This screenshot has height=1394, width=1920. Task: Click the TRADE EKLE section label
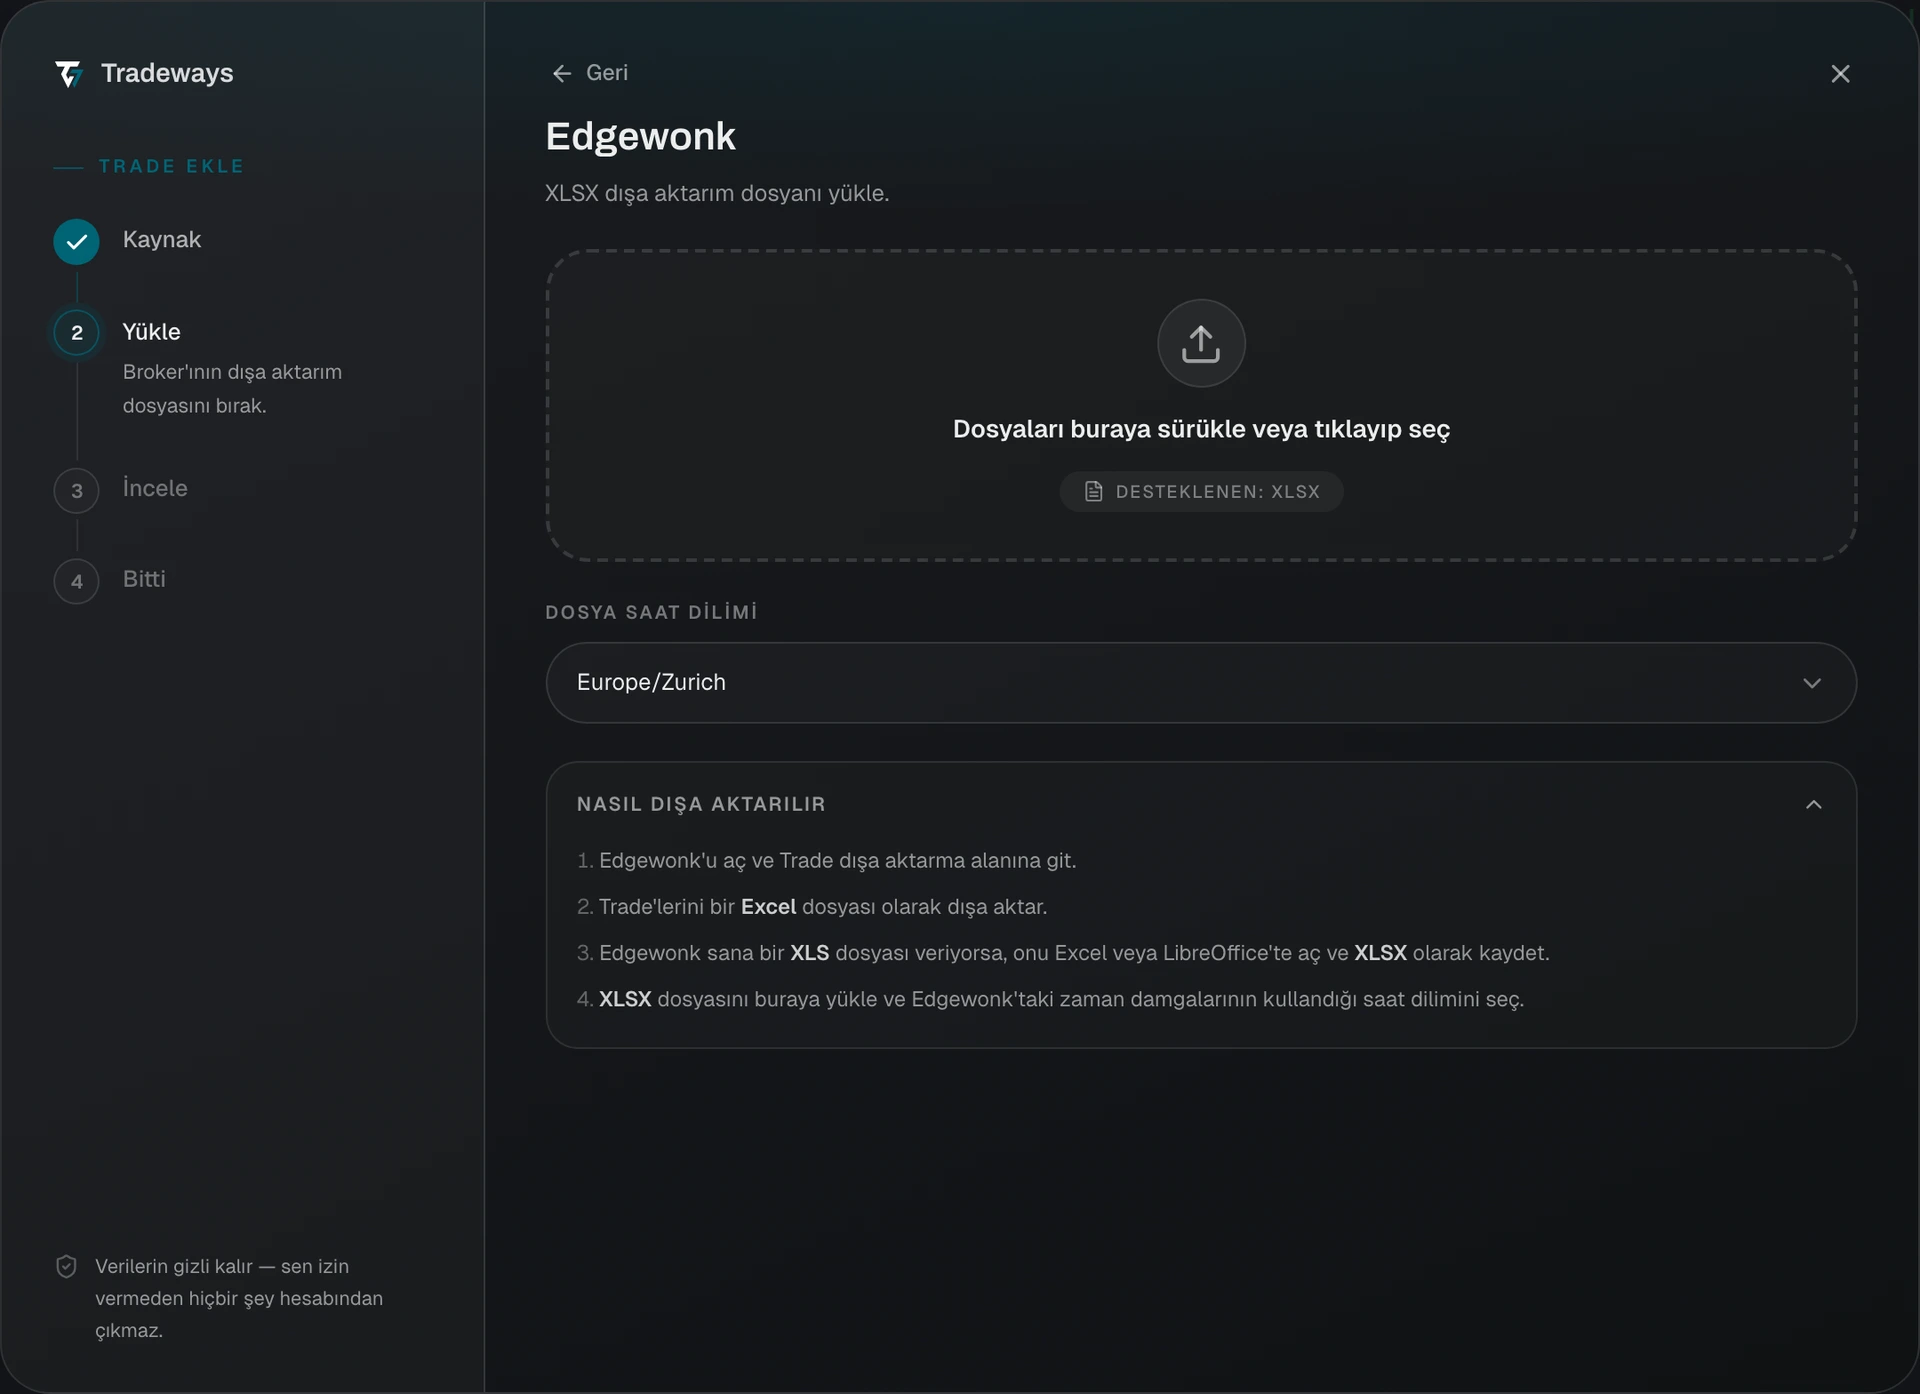(171, 166)
